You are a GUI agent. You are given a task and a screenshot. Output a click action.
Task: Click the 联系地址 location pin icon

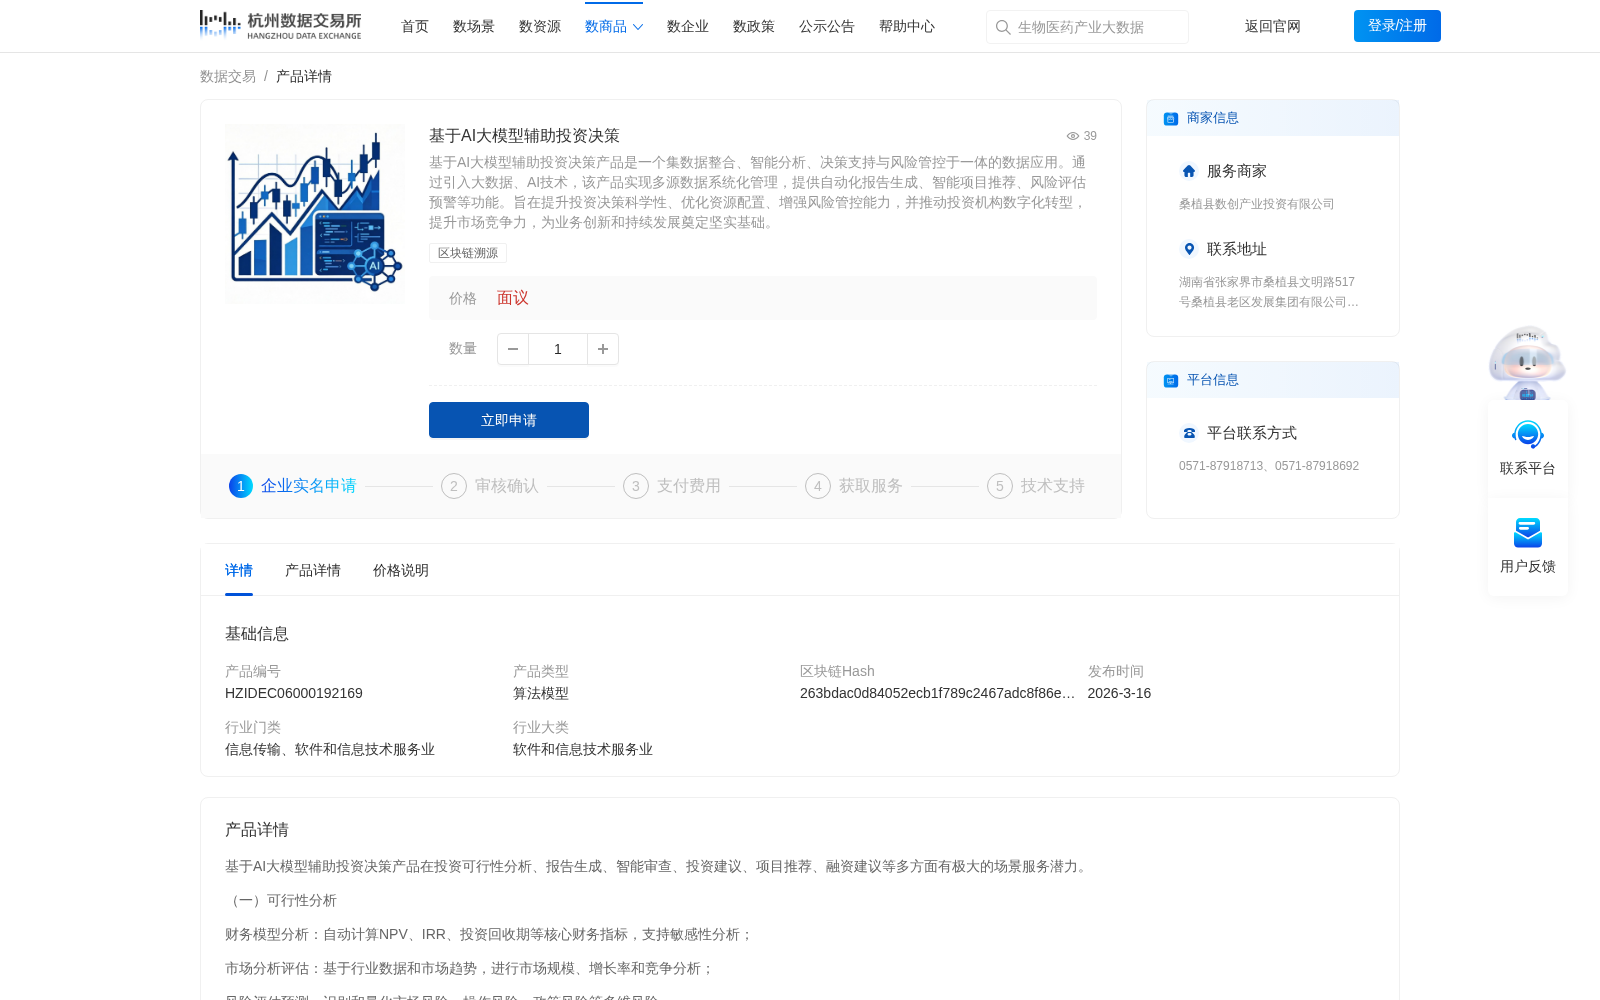click(1189, 249)
